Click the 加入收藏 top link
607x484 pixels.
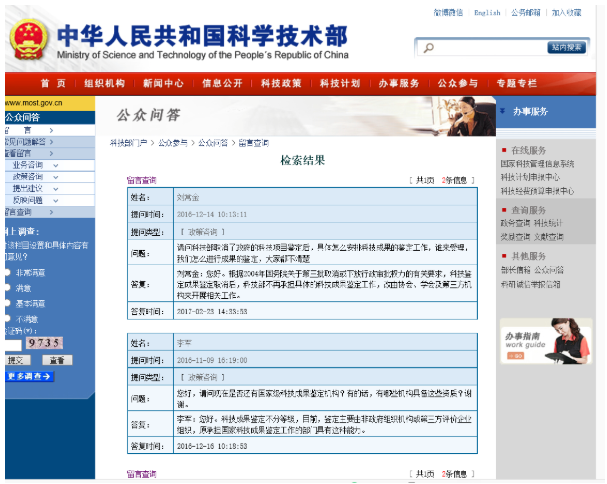tap(566, 13)
